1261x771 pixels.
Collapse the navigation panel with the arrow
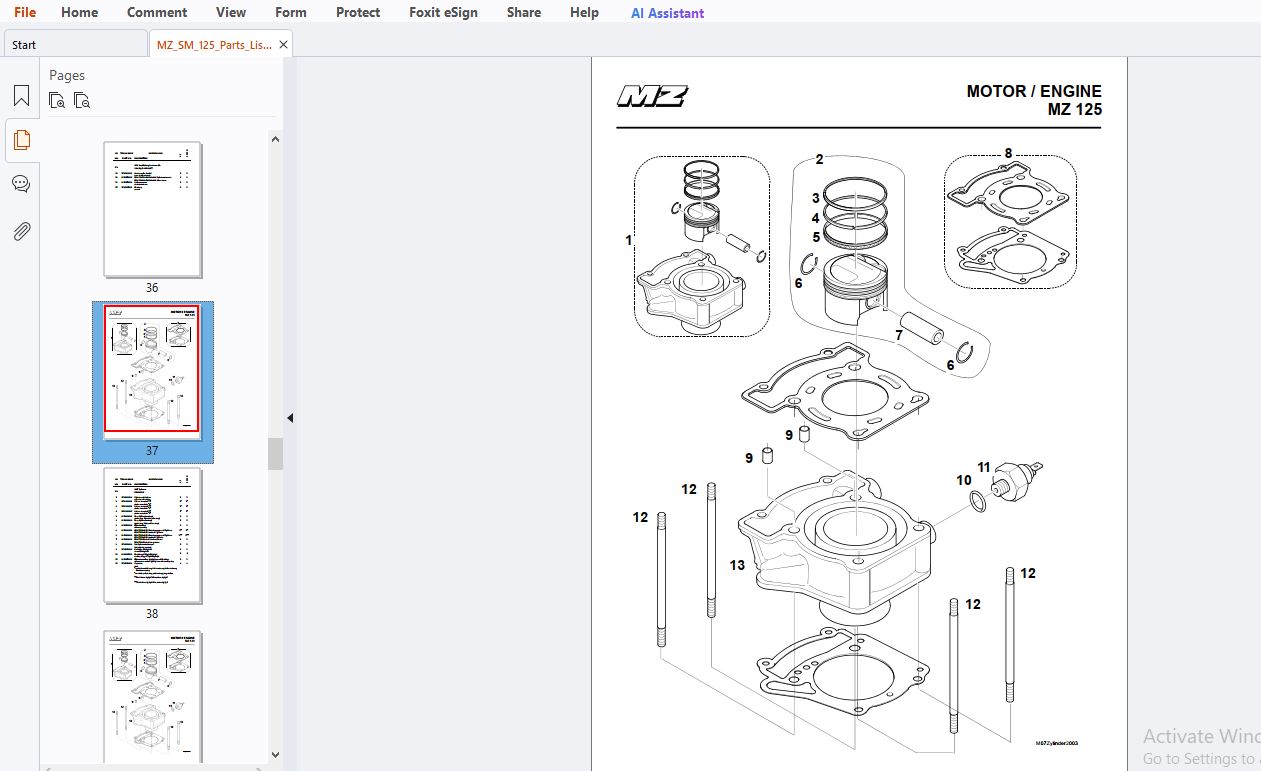coord(290,418)
